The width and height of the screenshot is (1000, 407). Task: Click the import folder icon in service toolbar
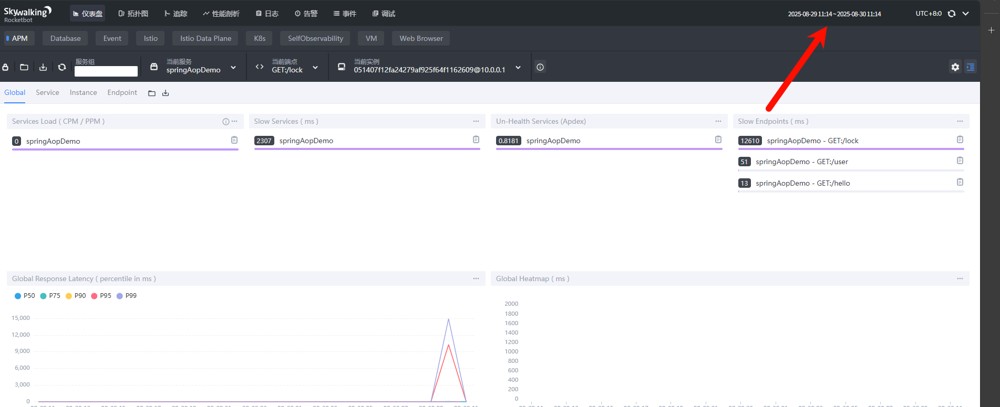pos(24,67)
